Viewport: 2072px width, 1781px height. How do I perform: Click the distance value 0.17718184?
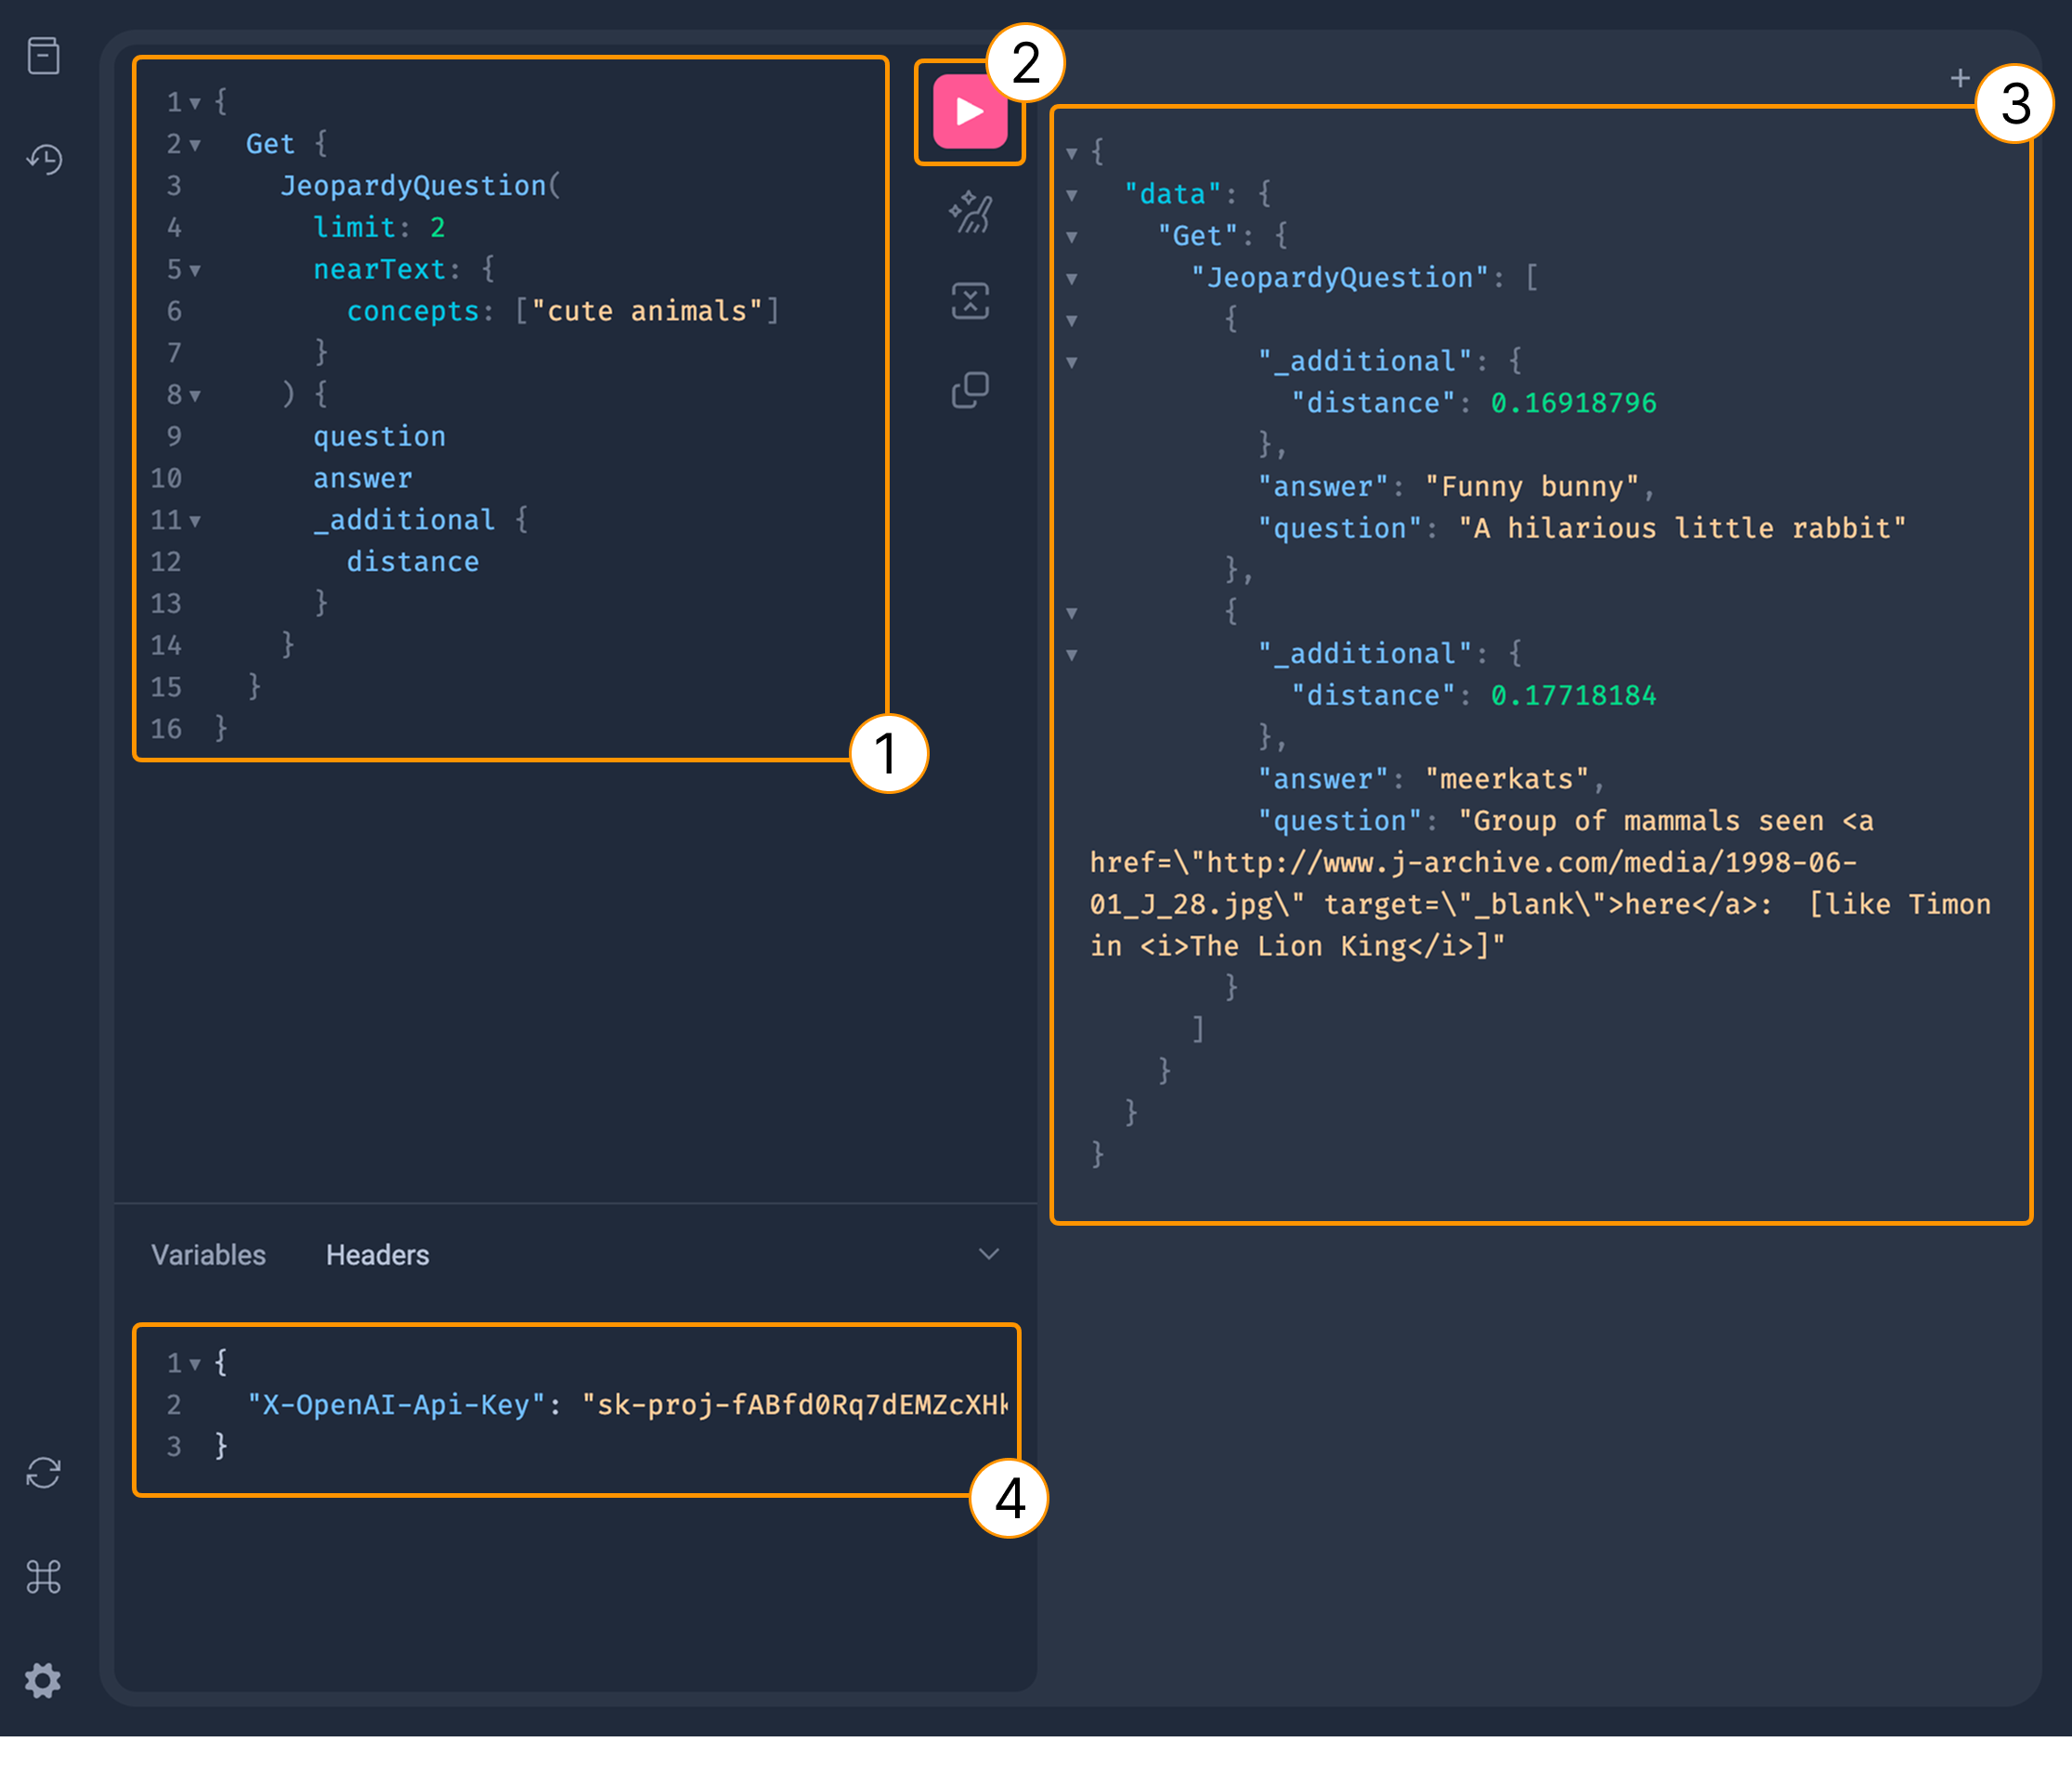pos(1573,696)
